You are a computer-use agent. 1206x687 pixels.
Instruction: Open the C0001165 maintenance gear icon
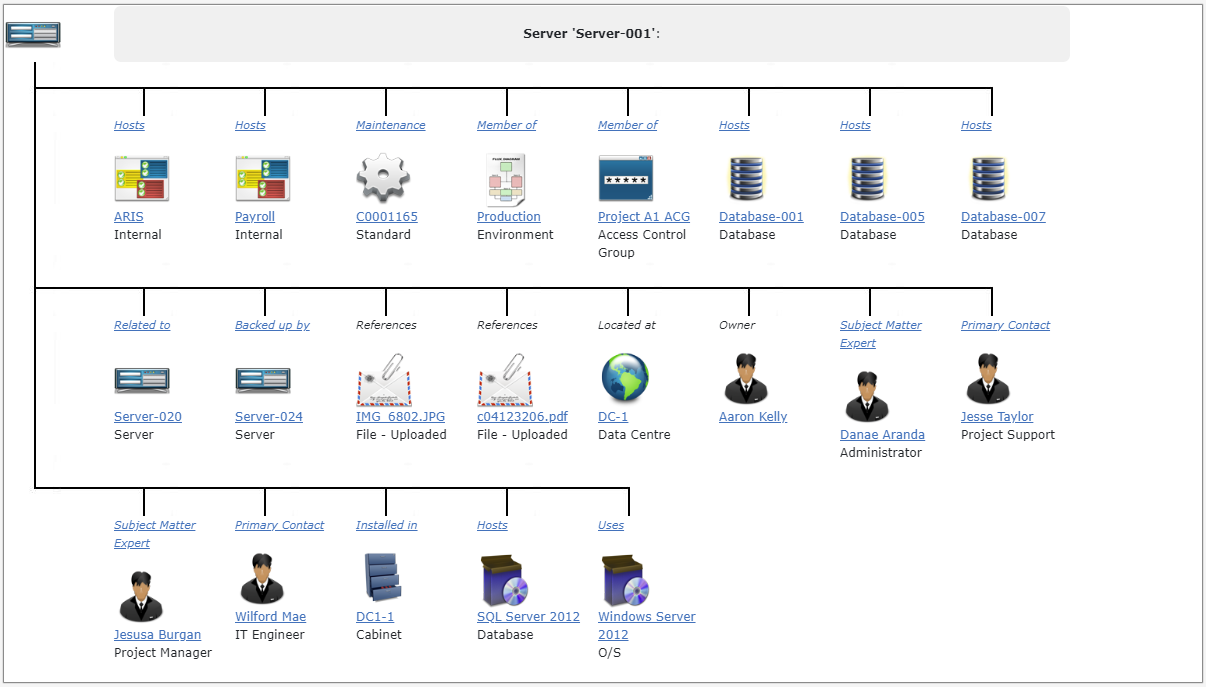pyautogui.click(x=384, y=179)
